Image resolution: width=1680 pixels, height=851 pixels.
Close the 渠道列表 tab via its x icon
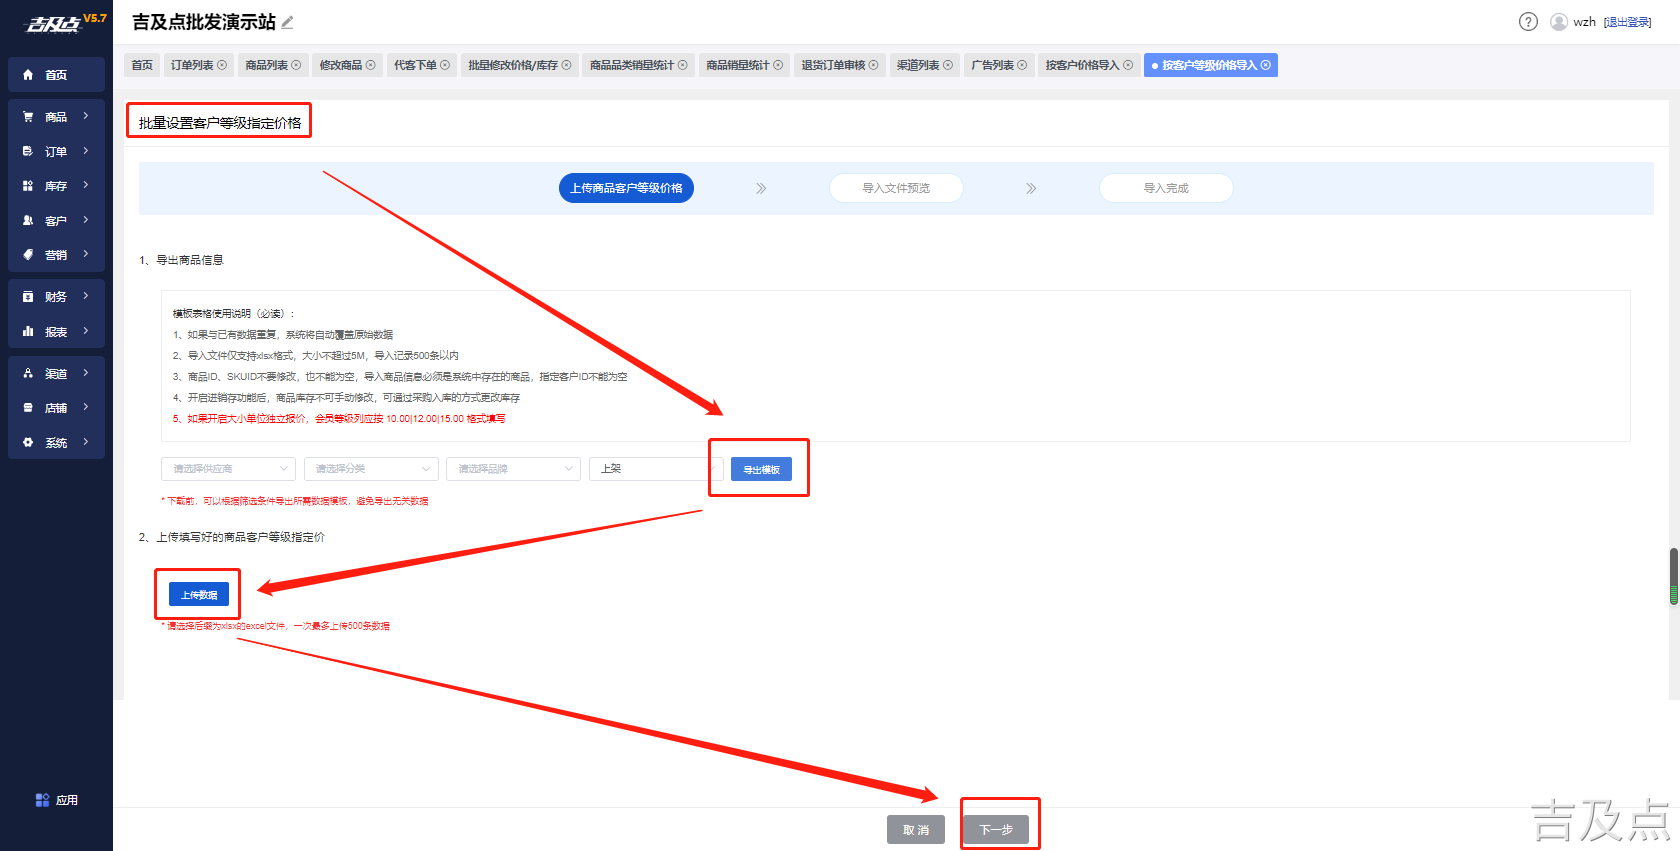pyautogui.click(x=948, y=65)
